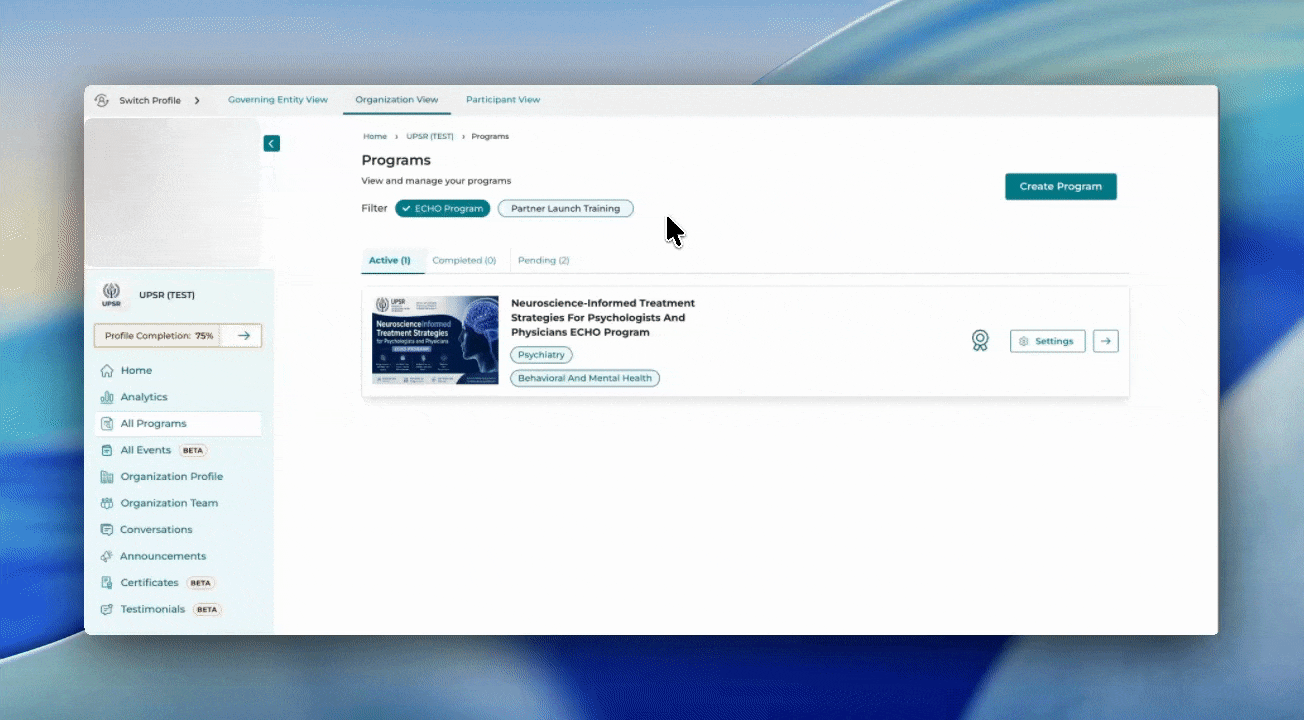
Task: Open the All Events calendar icon
Action: click(107, 450)
